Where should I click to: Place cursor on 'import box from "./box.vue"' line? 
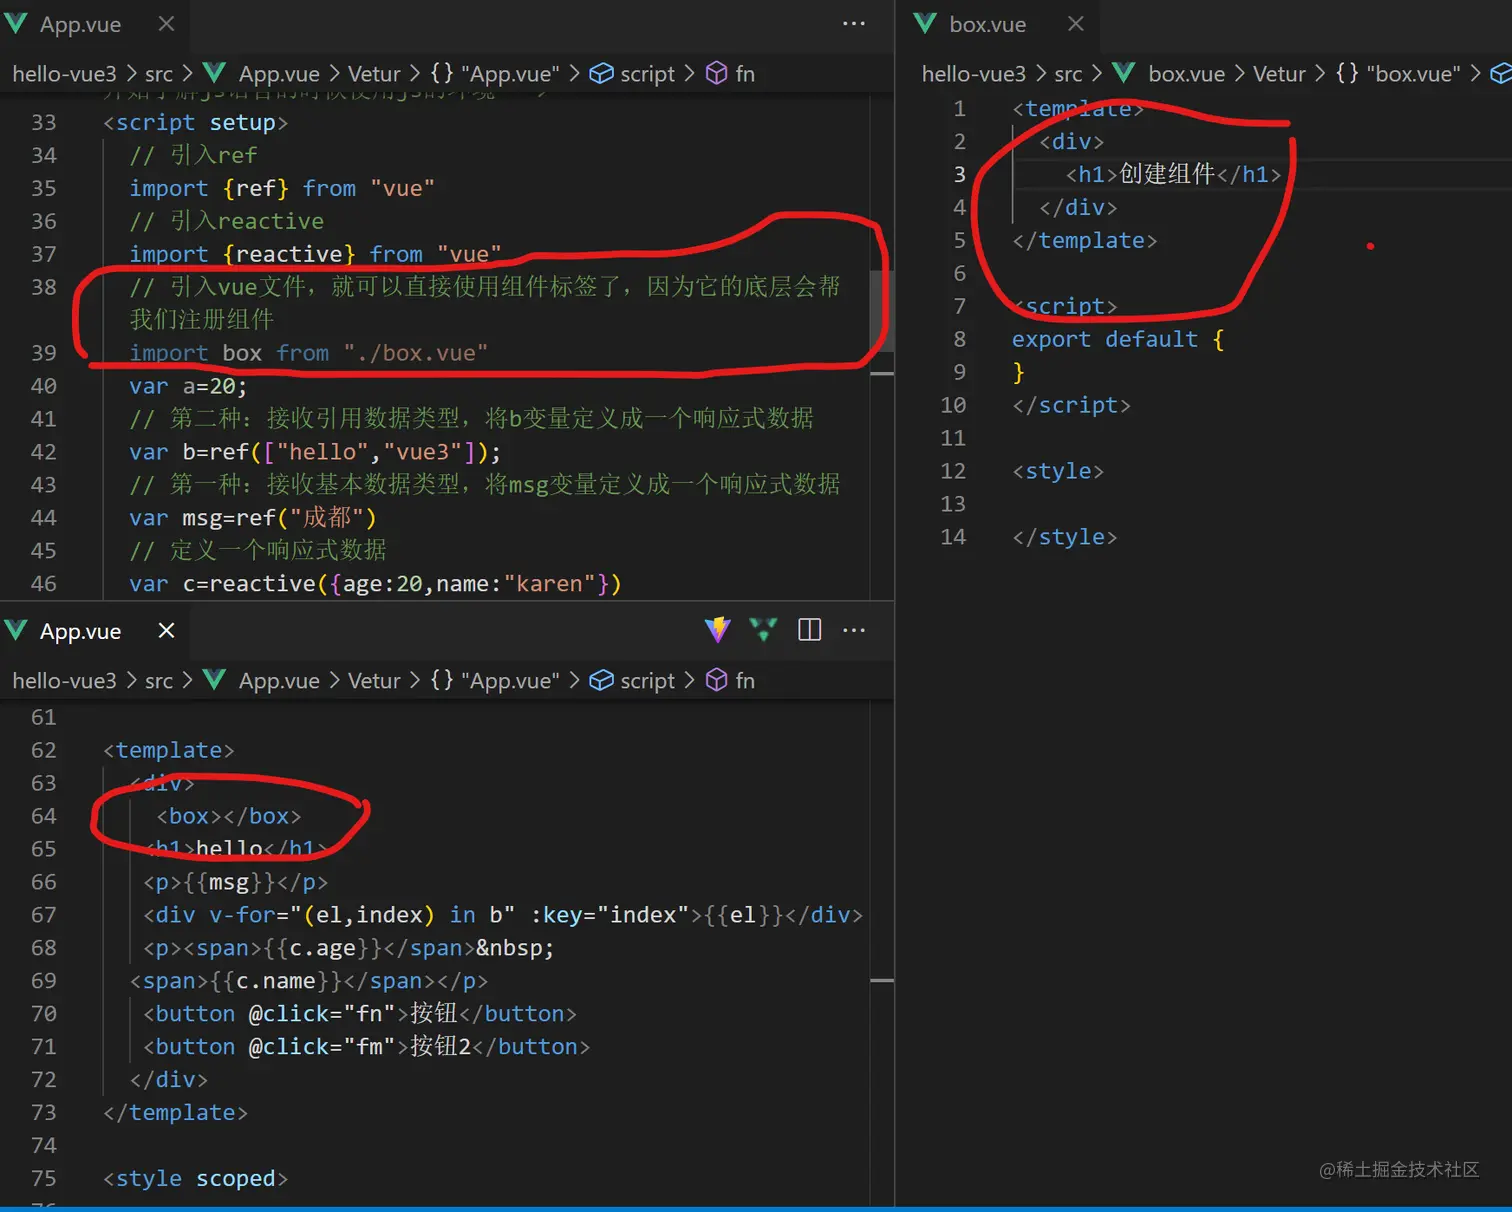pos(308,353)
